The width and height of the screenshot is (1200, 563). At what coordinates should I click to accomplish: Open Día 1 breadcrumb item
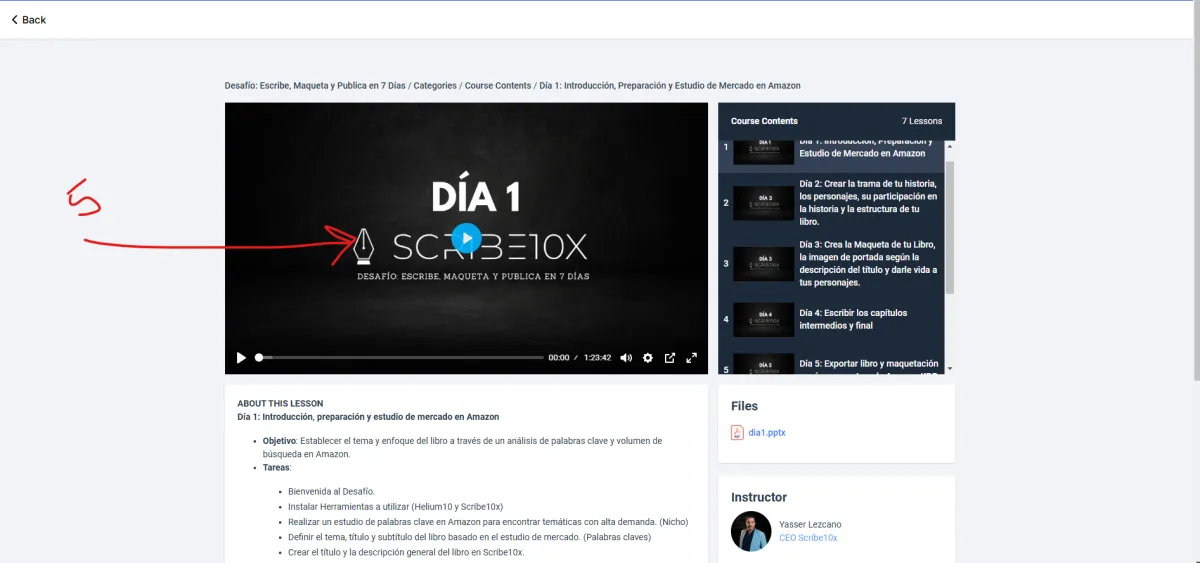tap(670, 86)
